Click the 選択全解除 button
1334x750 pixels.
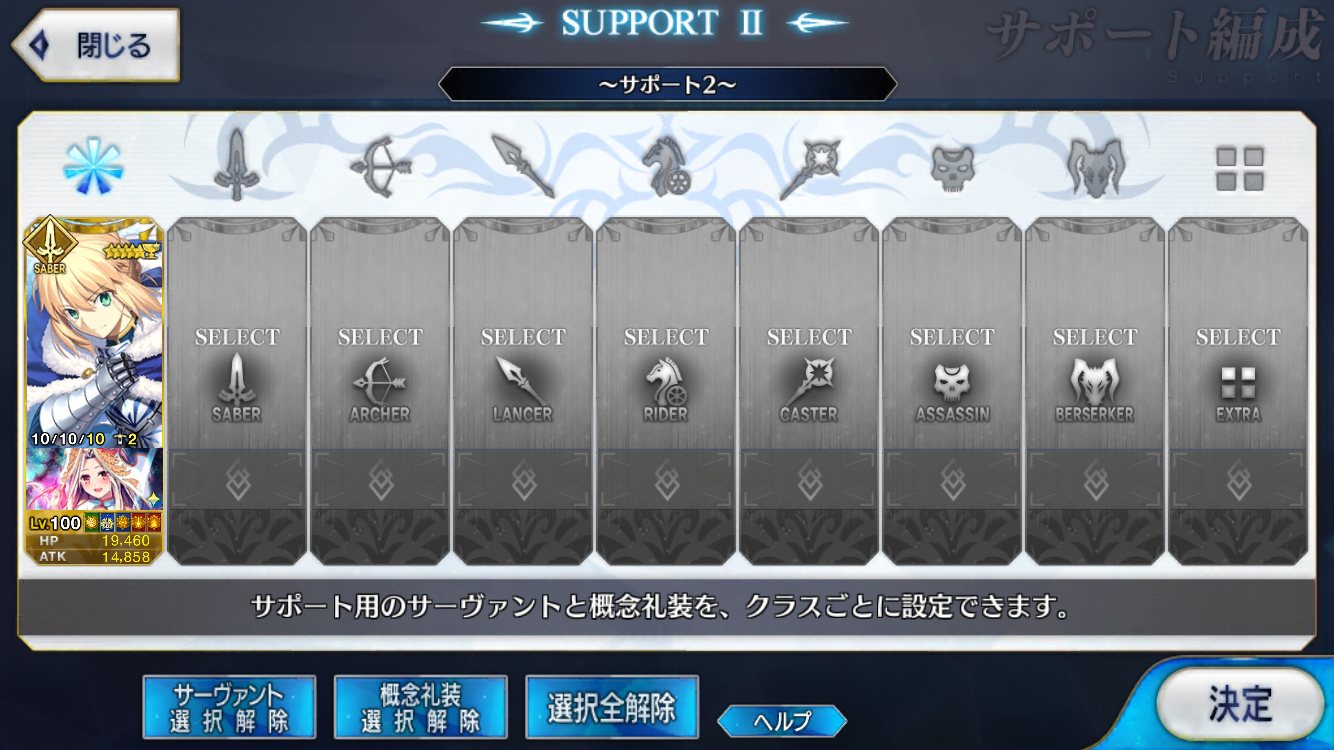611,708
